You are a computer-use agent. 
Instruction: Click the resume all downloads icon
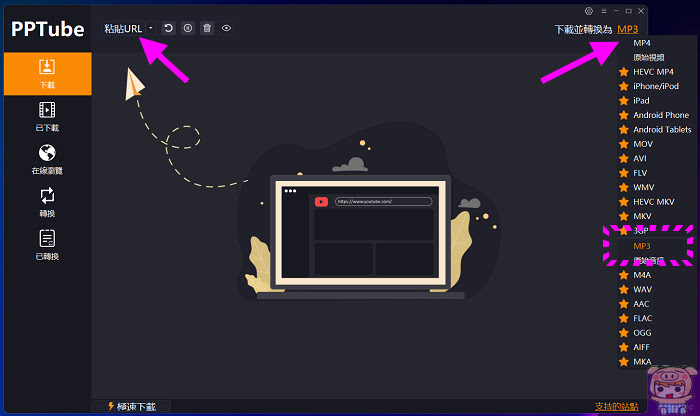pyautogui.click(x=168, y=28)
